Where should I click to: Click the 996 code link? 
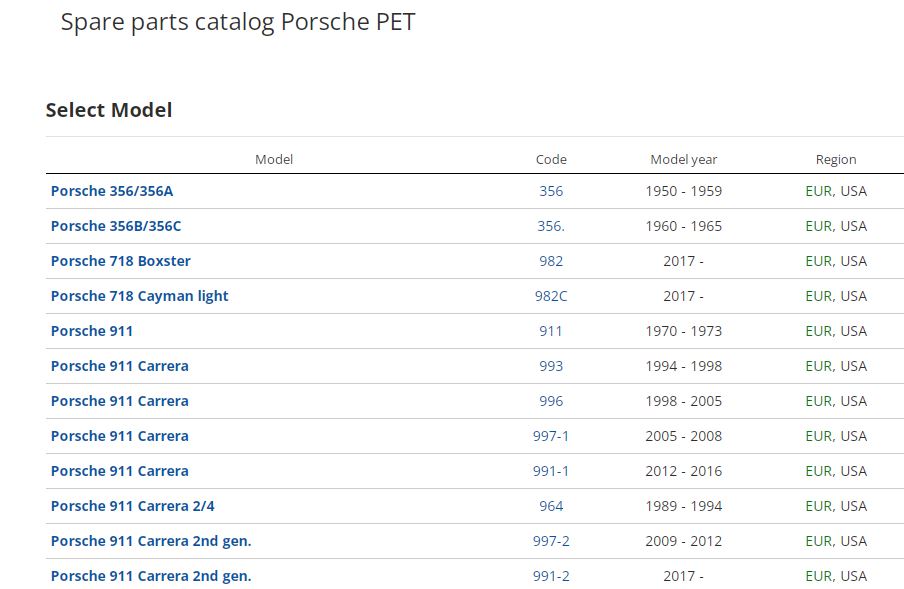(551, 401)
